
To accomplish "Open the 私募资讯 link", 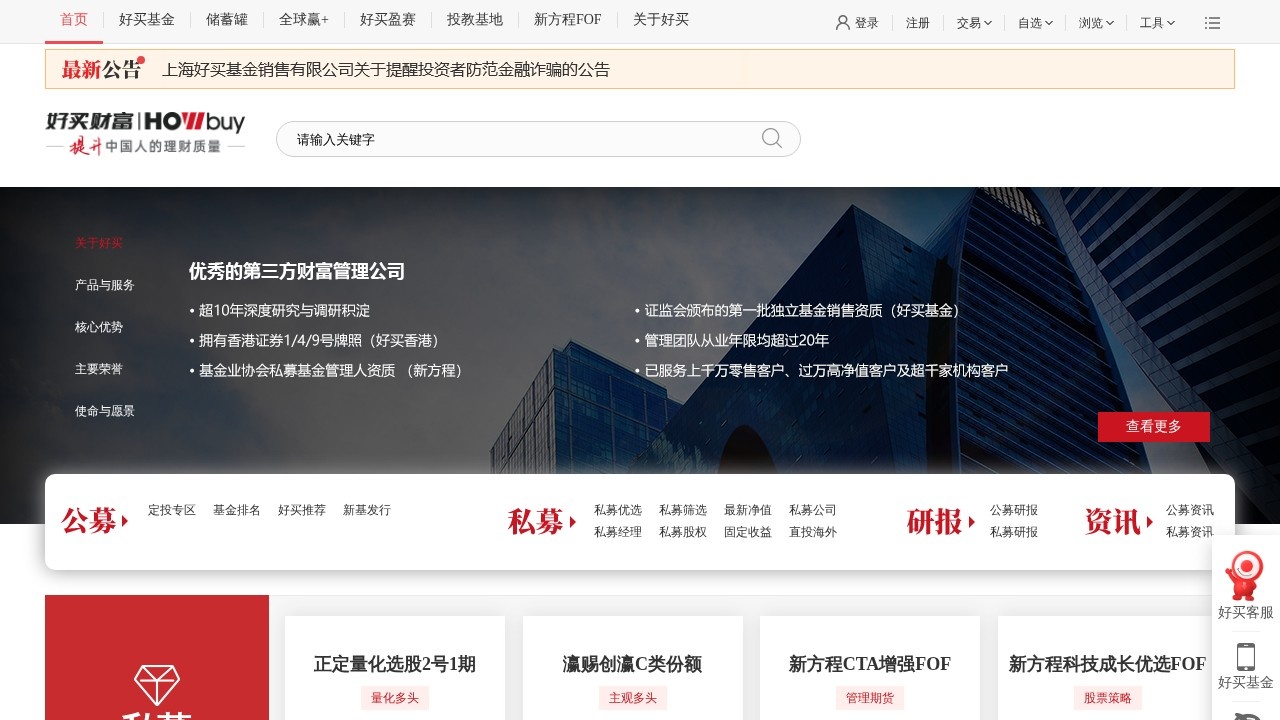I will (x=1190, y=532).
